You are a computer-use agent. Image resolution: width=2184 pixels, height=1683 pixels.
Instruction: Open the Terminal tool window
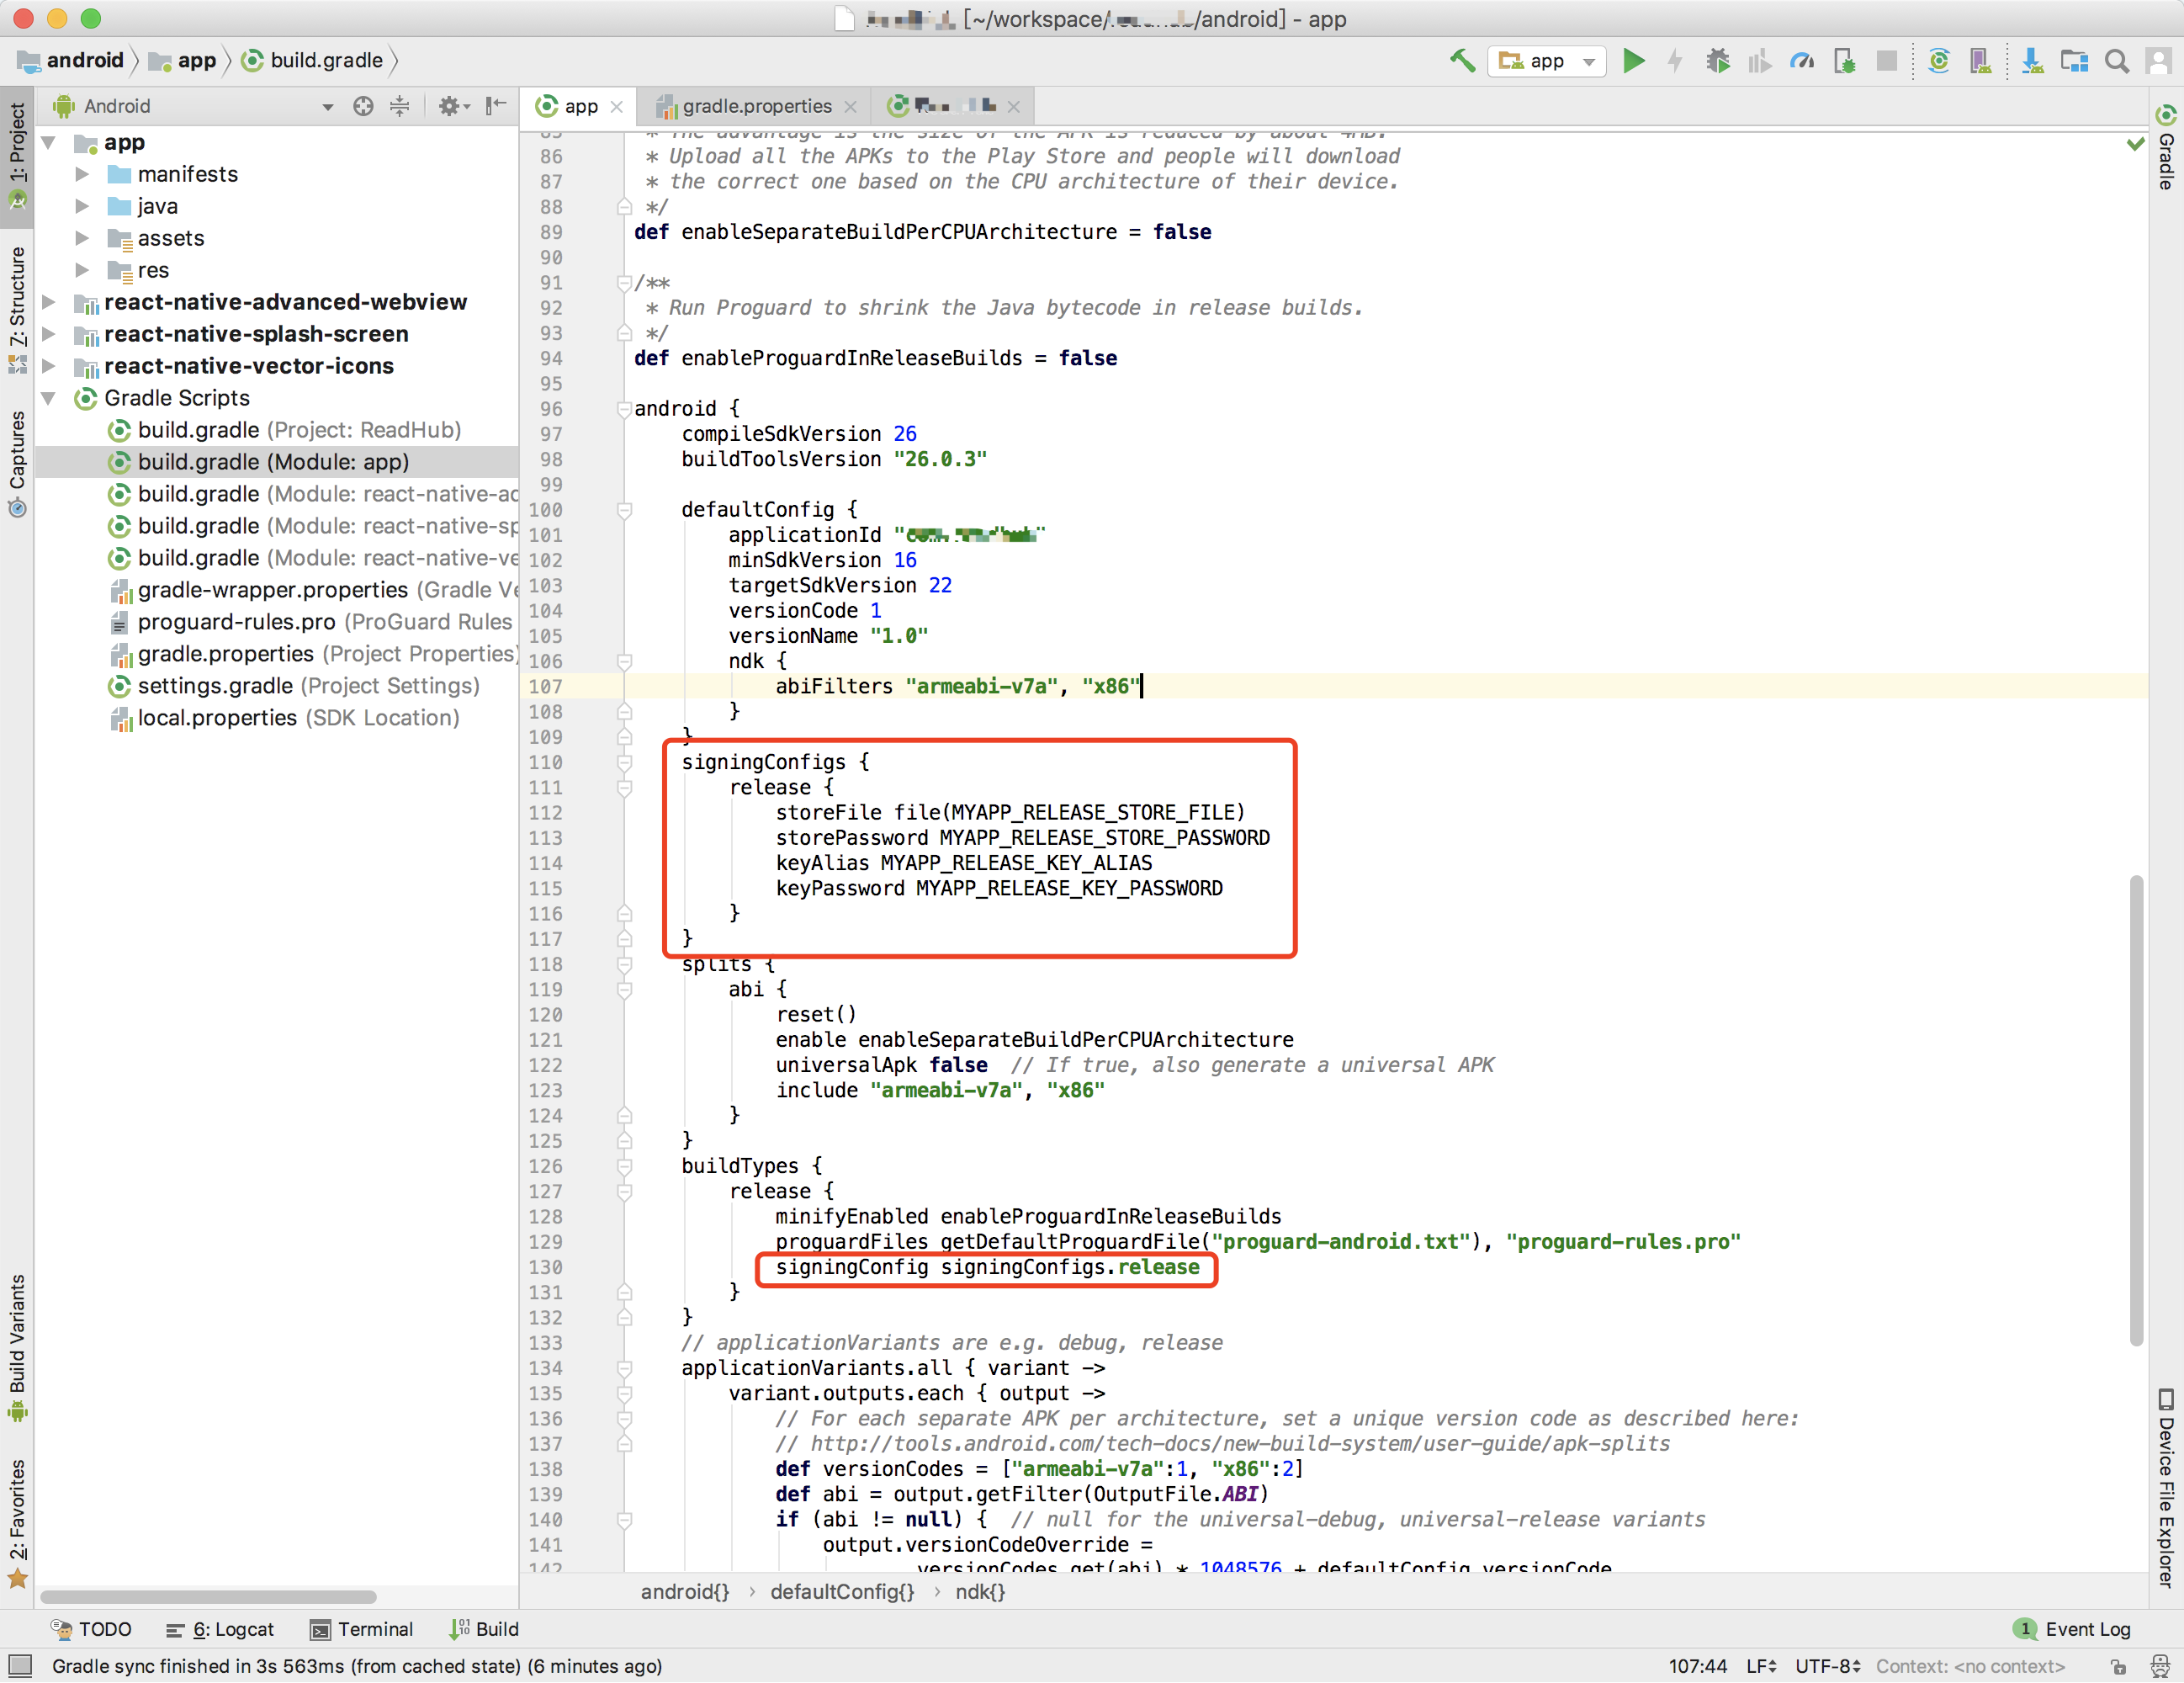point(361,1630)
